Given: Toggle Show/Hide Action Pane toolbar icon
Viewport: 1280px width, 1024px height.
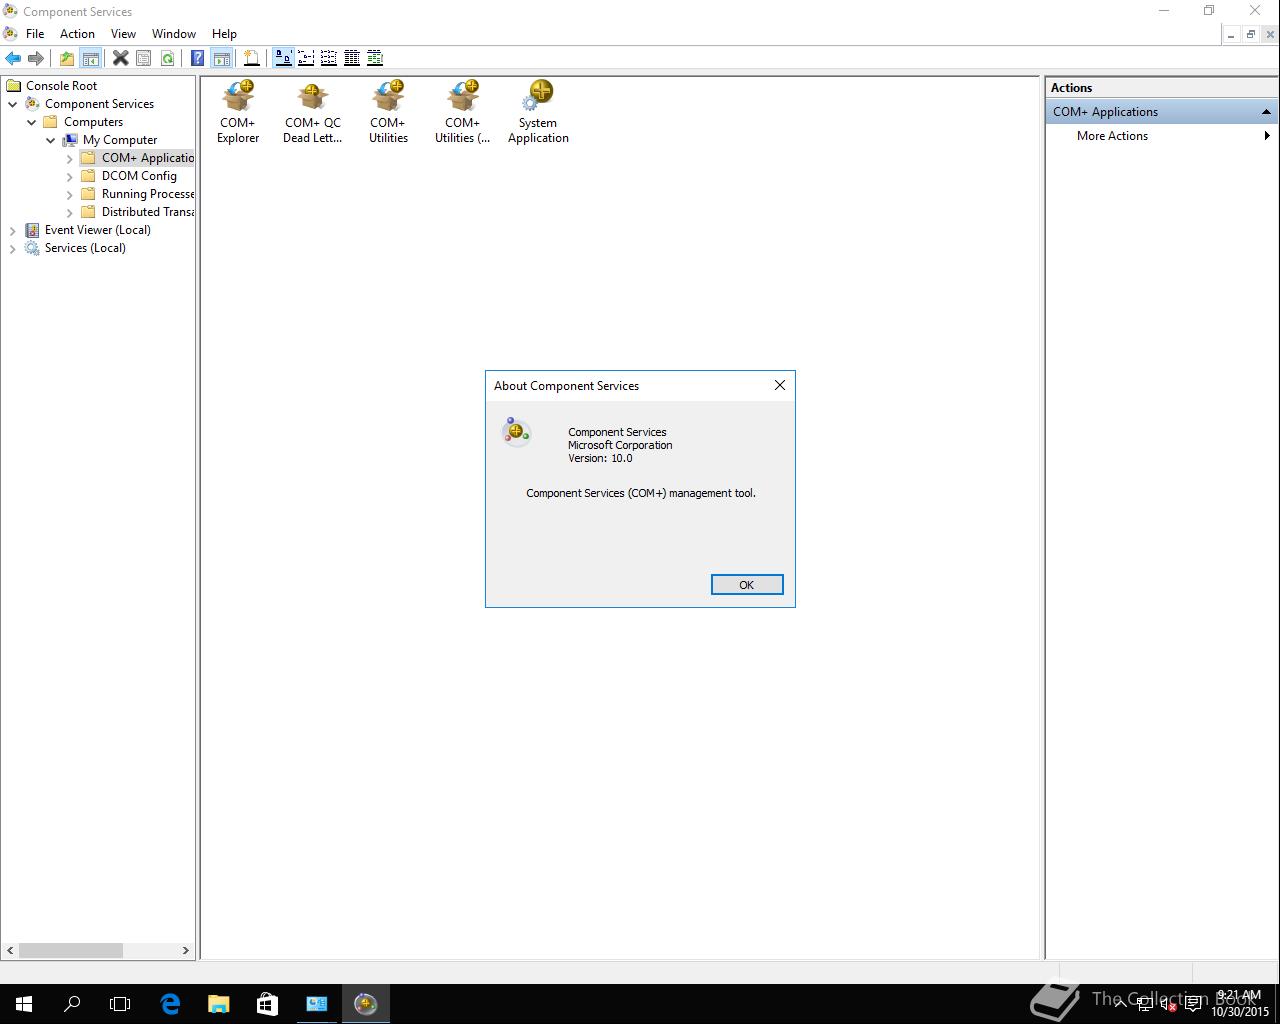Looking at the screenshot, I should coord(221,58).
